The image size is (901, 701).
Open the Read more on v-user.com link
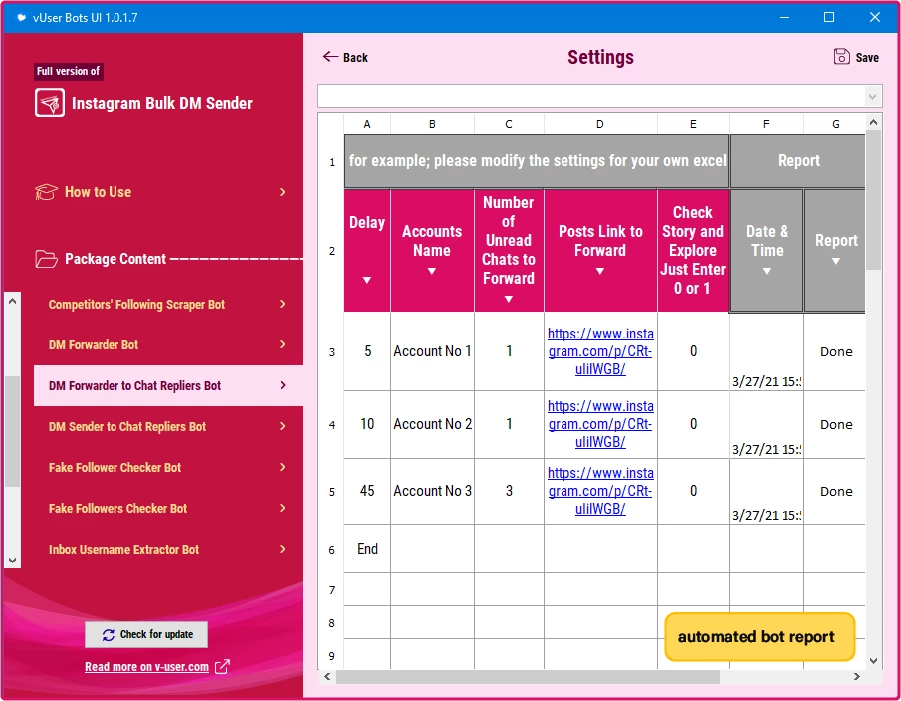pyautogui.click(x=147, y=667)
